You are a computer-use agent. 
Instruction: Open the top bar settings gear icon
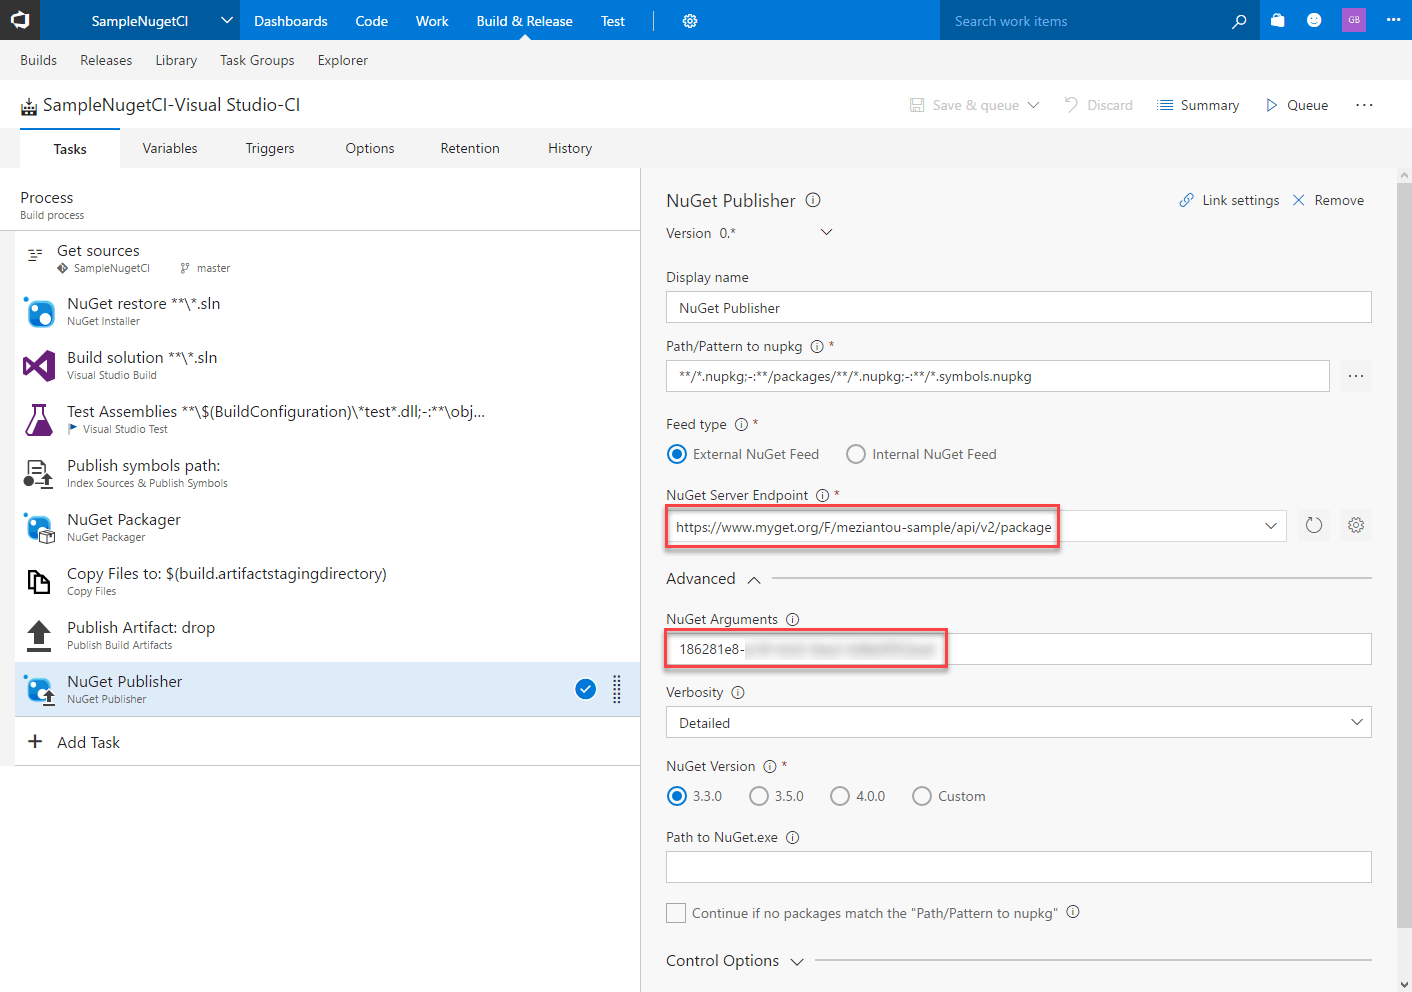click(x=690, y=21)
